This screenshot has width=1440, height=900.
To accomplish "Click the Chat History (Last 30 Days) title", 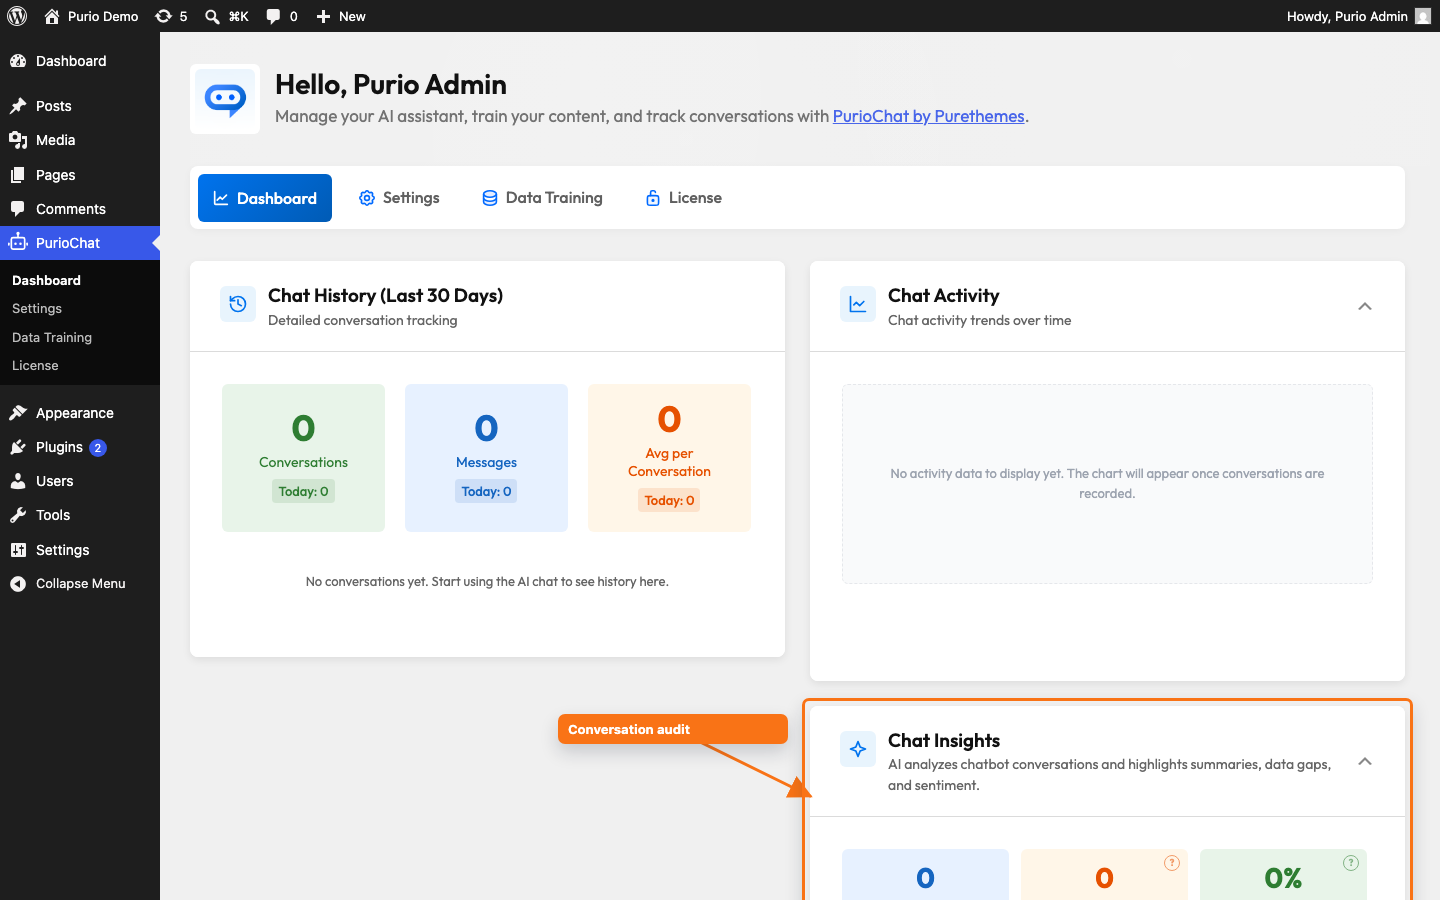I will (385, 295).
